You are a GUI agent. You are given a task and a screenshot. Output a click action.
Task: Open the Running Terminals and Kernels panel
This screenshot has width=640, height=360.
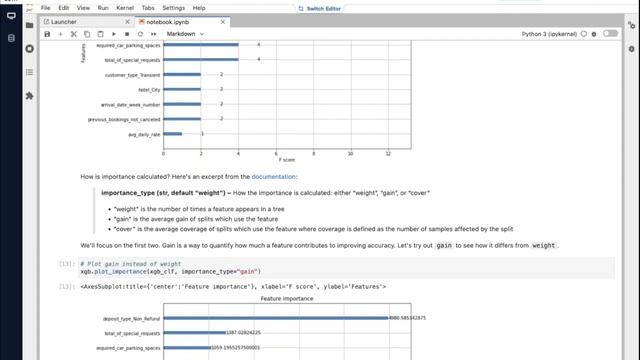(x=29, y=49)
